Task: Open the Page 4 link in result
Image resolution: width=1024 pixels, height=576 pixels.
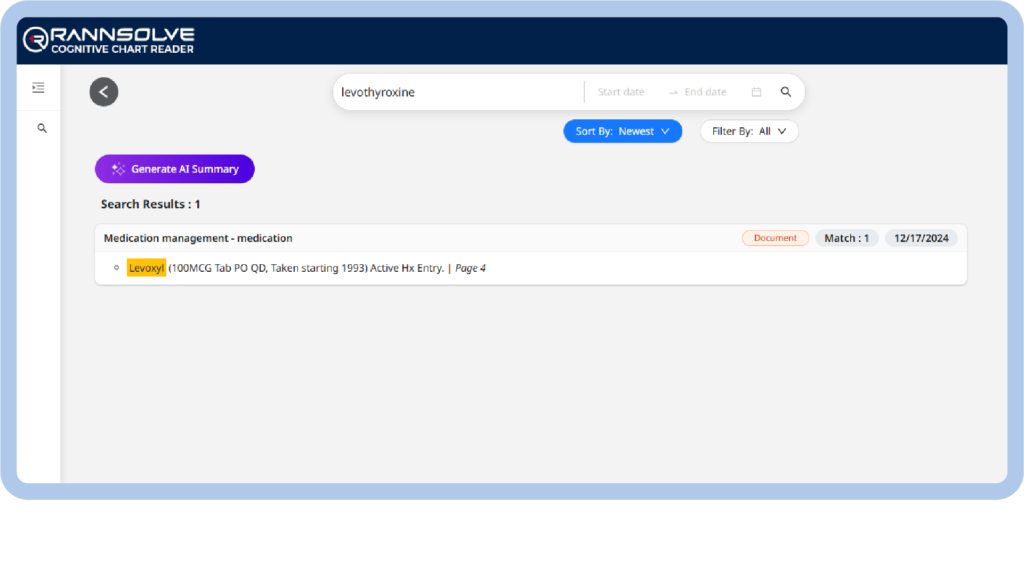Action: coord(470,268)
